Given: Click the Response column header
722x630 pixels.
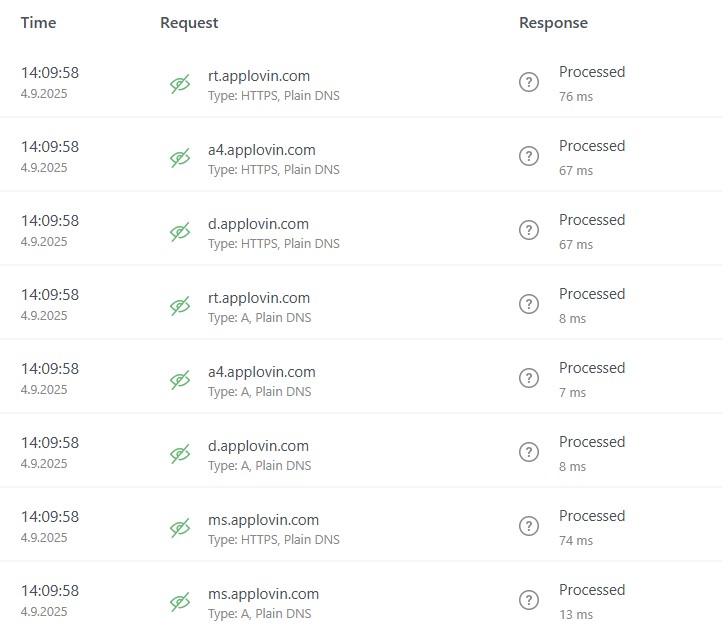Looking at the screenshot, I should click(553, 23).
